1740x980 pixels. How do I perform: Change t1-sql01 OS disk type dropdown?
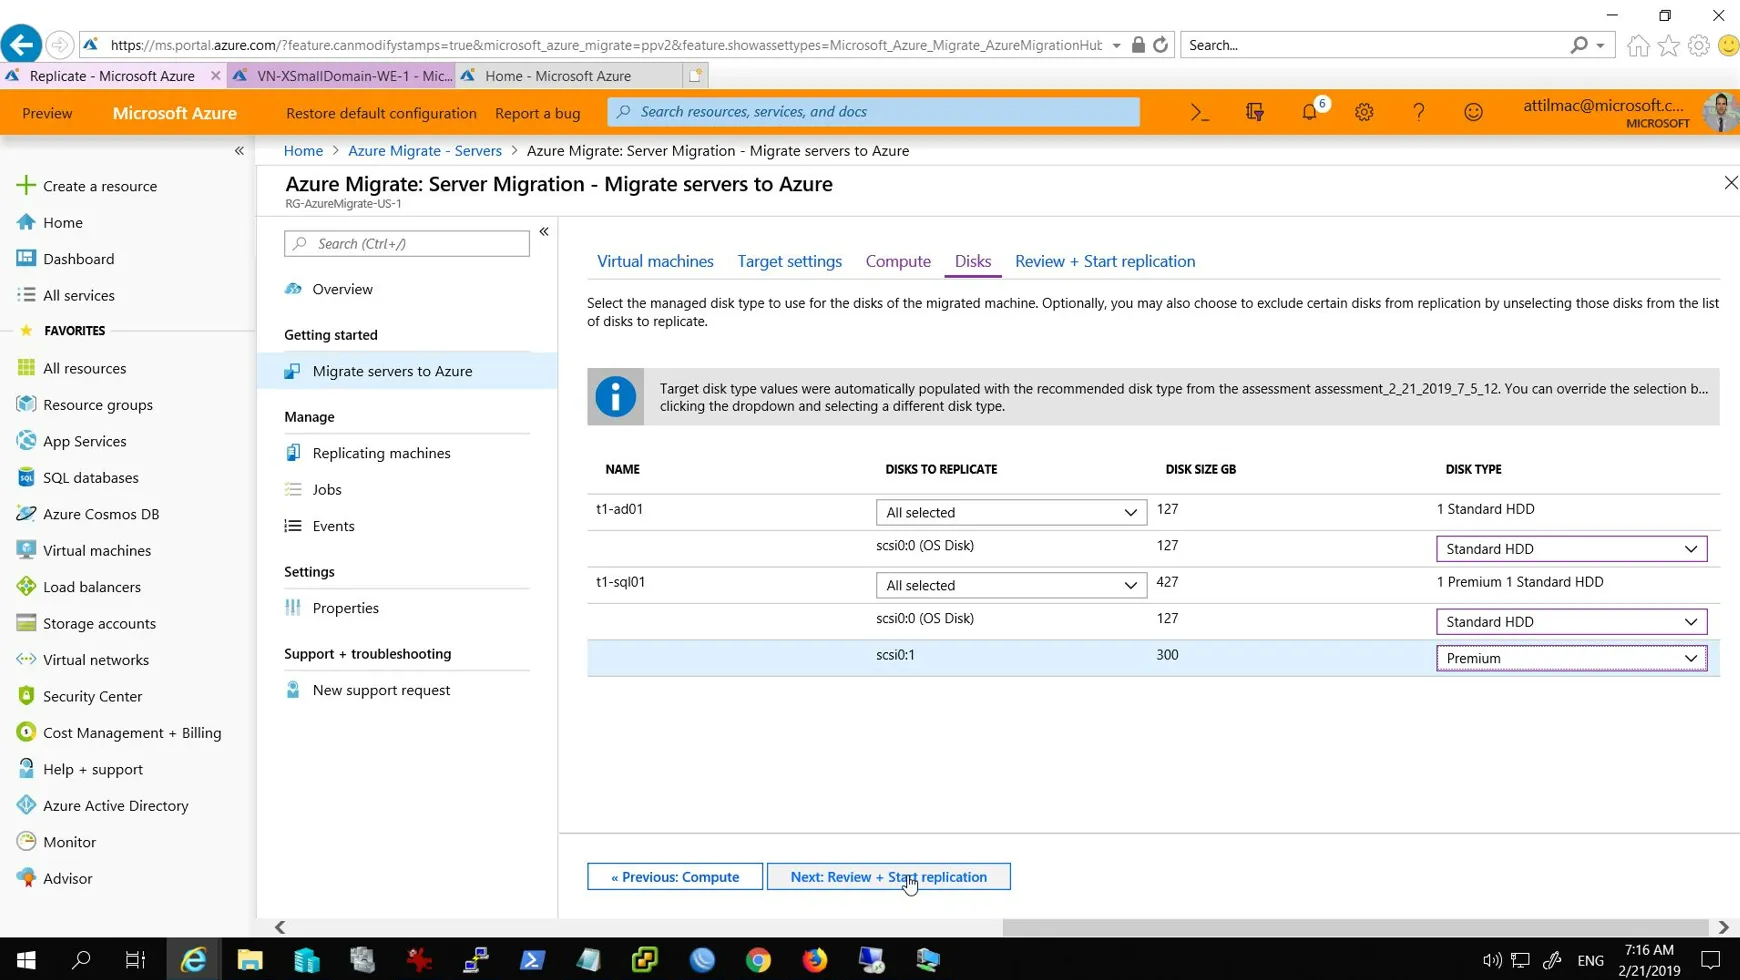pos(1571,622)
